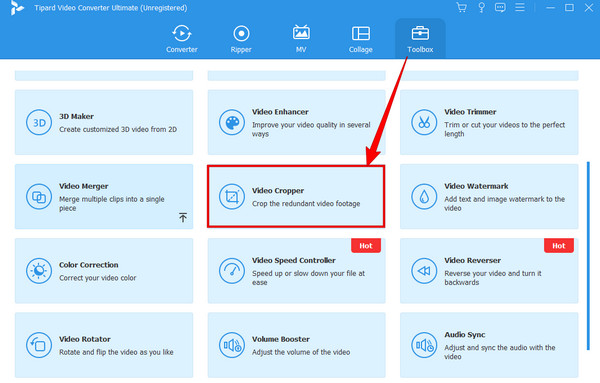
Task: Open the Video Merger title
Action: 83,186
